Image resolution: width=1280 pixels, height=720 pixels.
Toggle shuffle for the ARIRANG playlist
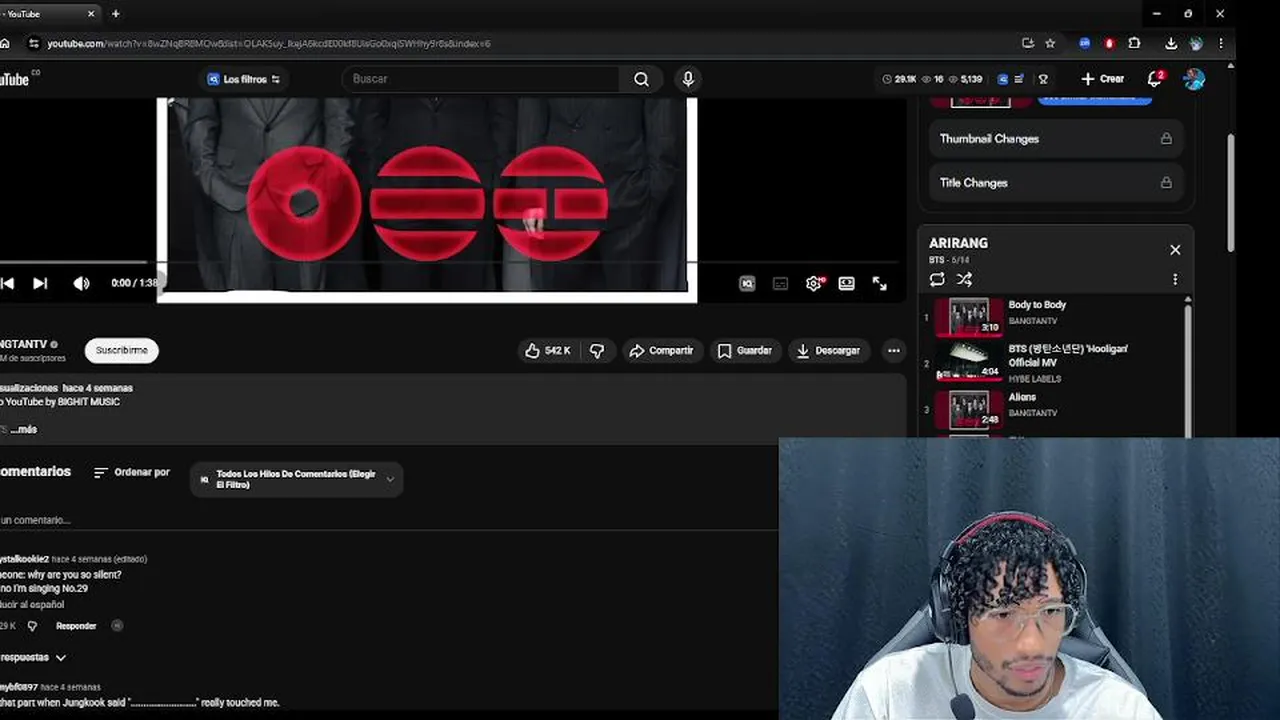(x=964, y=280)
